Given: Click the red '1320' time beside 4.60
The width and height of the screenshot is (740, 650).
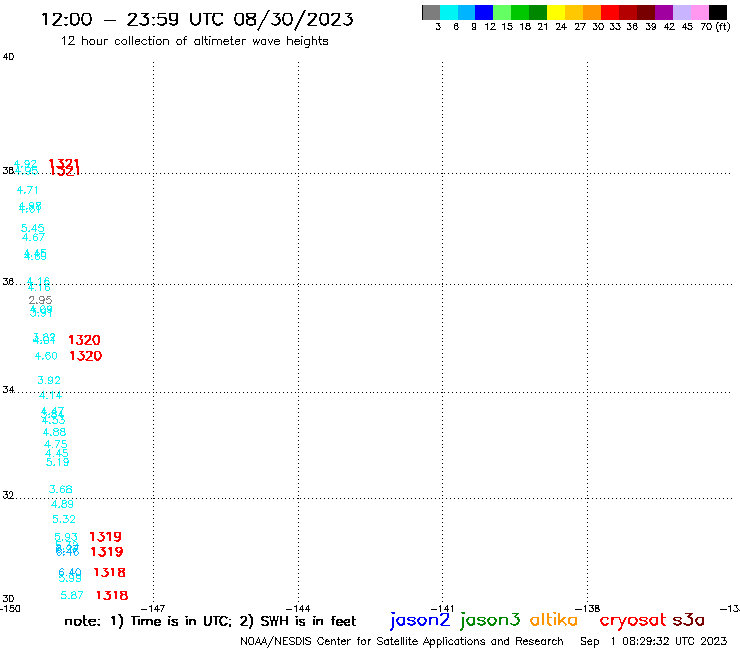Looking at the screenshot, I should (85, 356).
